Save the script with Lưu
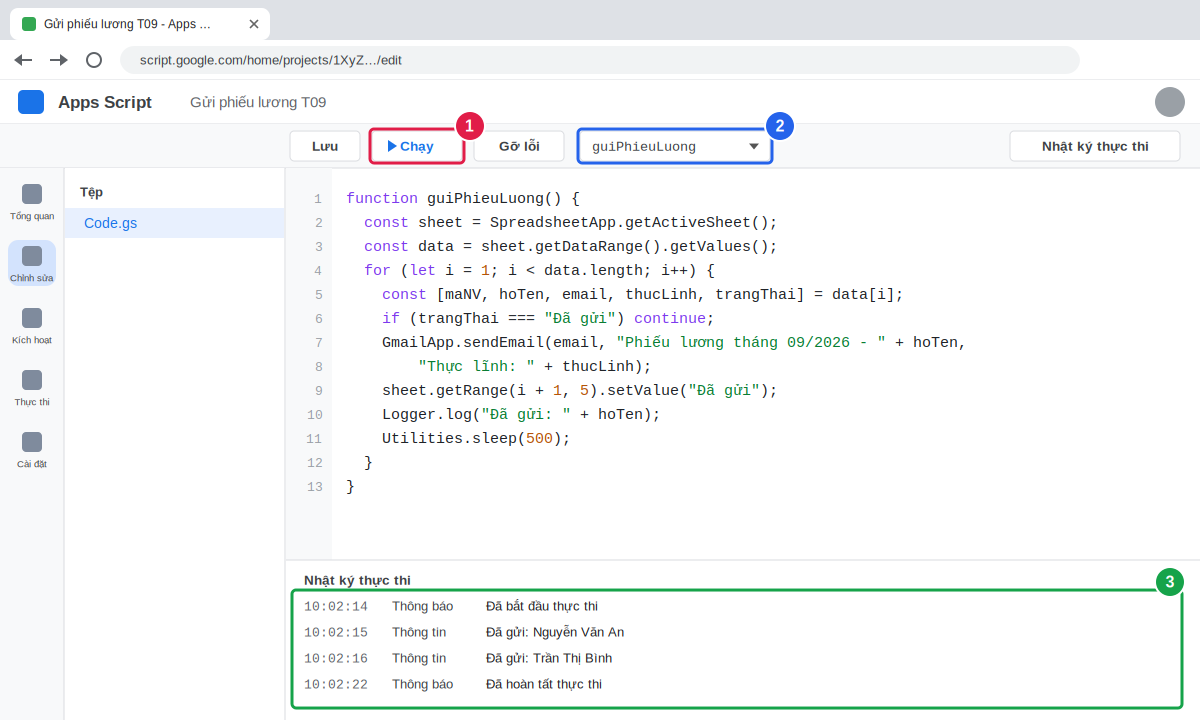Viewport: 1200px width, 720px height. click(x=325, y=146)
